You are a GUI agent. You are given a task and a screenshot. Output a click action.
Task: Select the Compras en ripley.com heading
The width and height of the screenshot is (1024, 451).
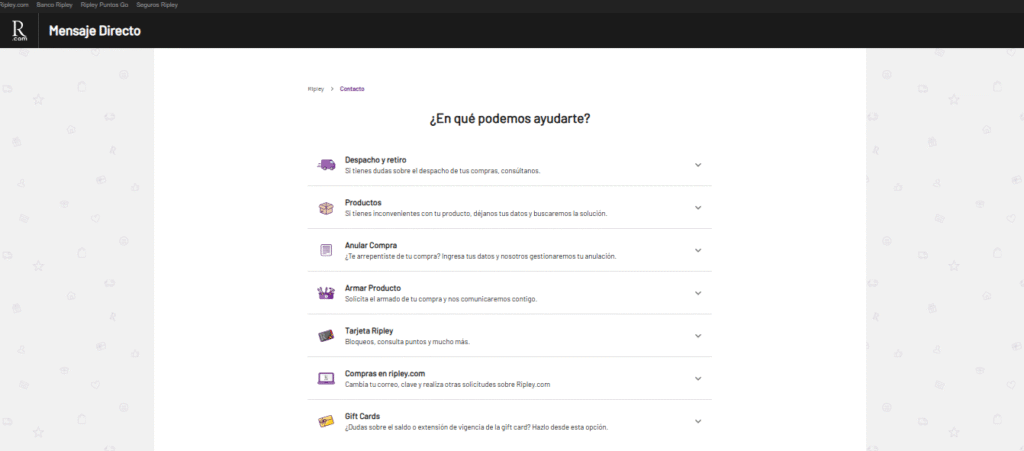pos(385,373)
